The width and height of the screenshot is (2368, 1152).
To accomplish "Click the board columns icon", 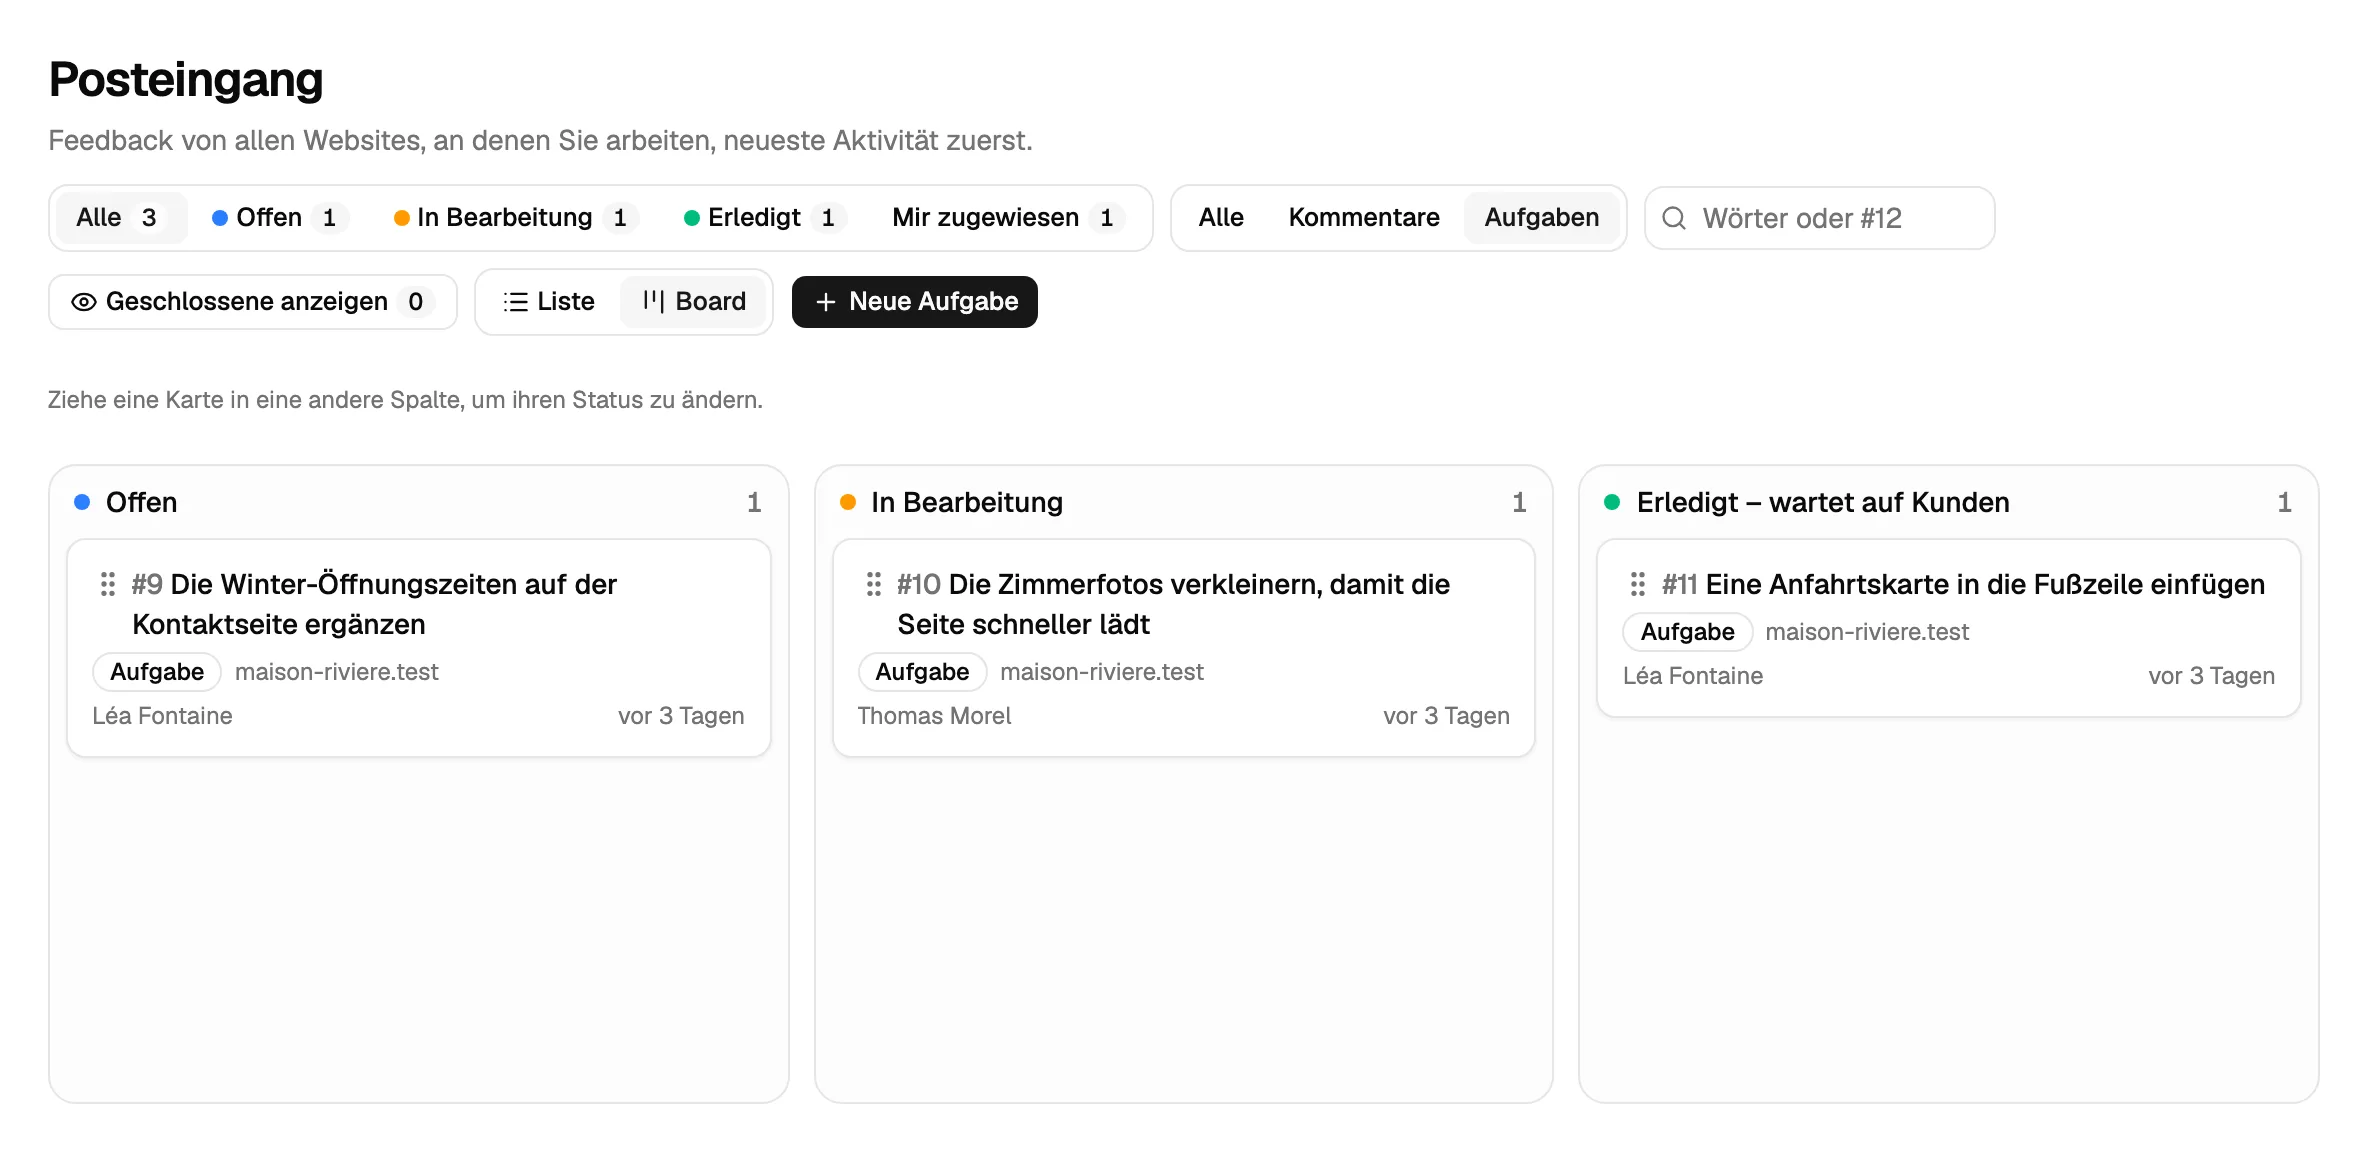I will [653, 302].
